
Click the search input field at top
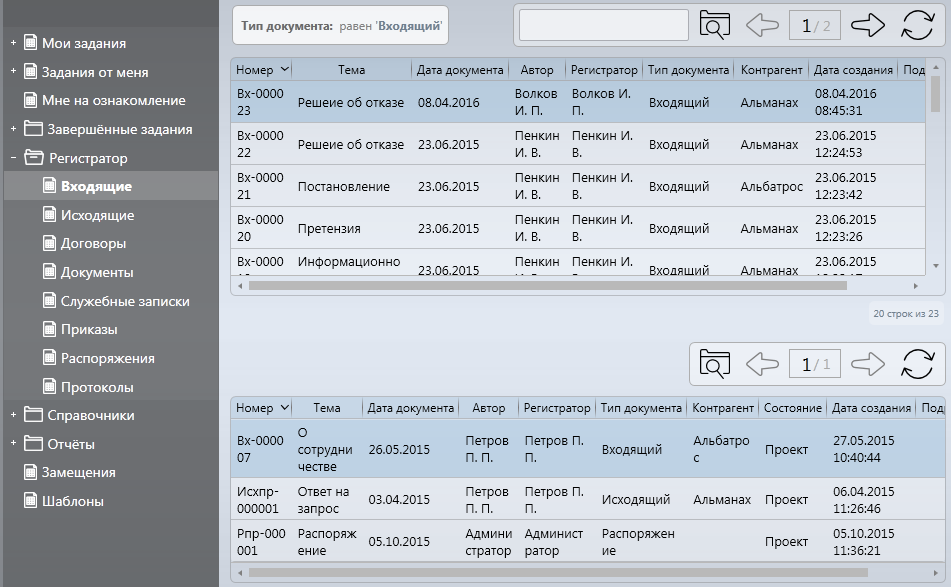click(x=604, y=25)
